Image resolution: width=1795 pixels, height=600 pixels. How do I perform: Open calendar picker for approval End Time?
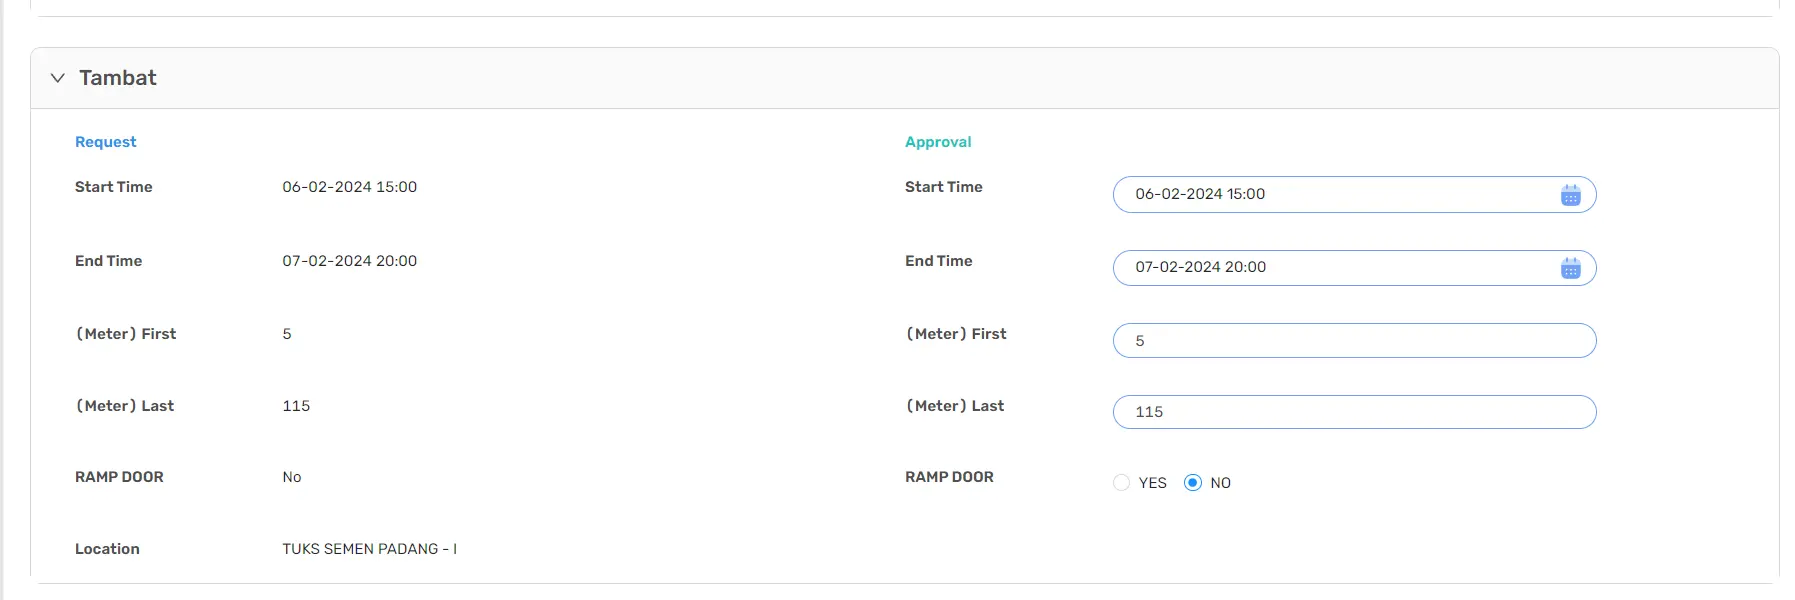(1570, 268)
